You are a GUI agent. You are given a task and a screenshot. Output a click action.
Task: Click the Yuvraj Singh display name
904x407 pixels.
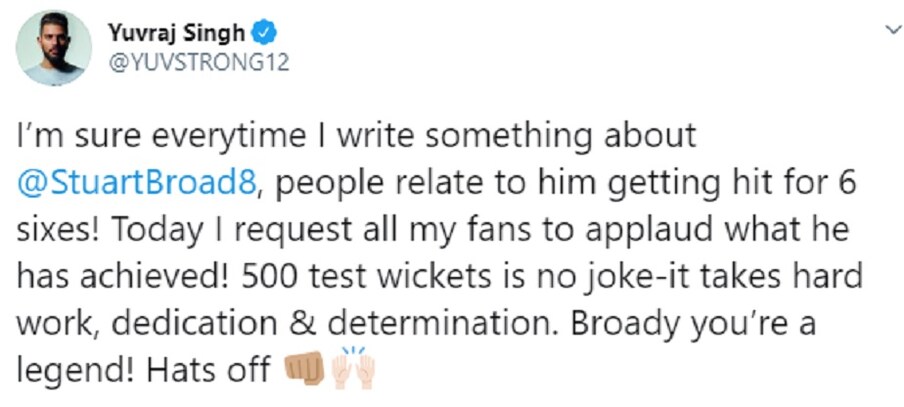pos(177,34)
